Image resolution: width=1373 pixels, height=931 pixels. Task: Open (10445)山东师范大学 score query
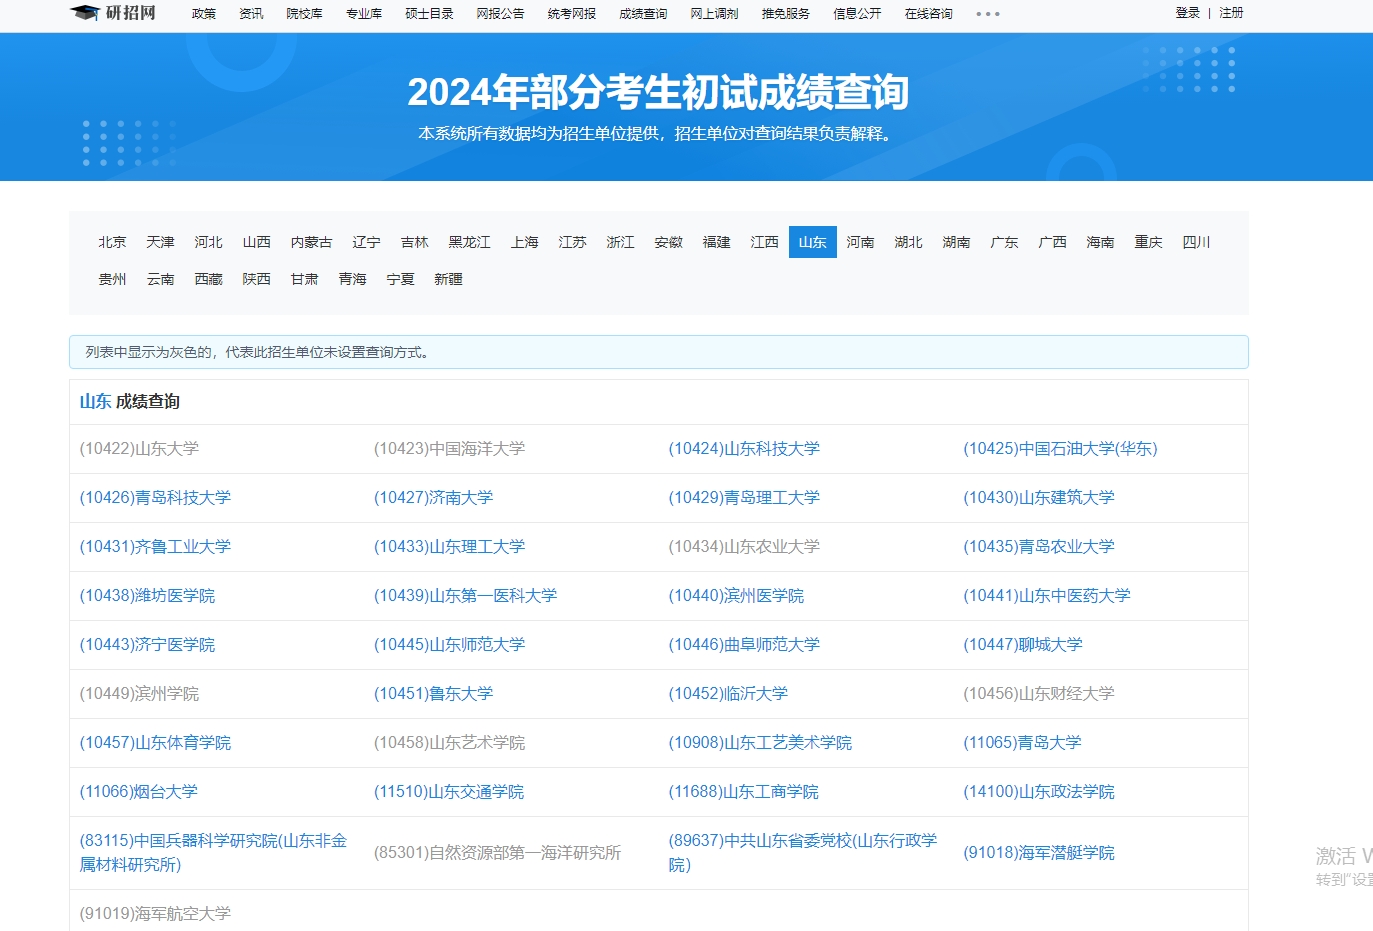[x=449, y=645]
